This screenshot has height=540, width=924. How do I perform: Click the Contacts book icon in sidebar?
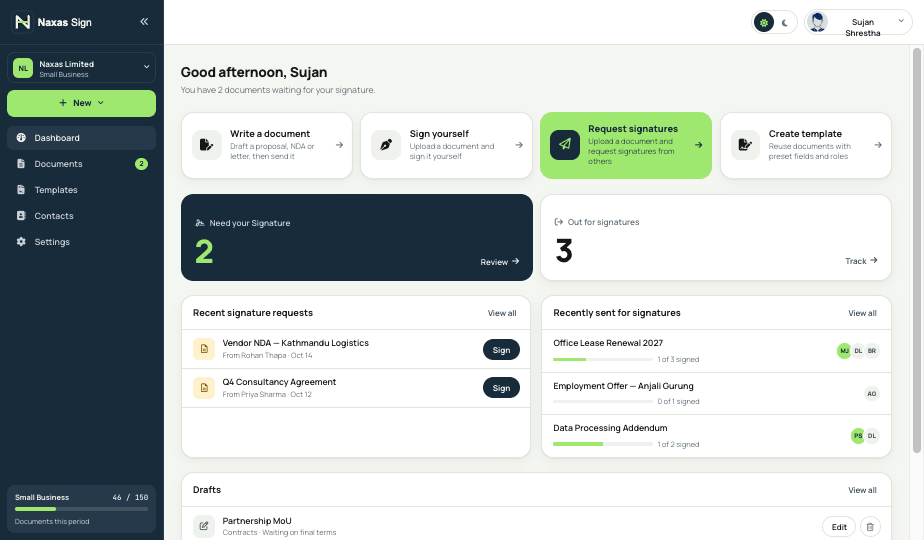[x=21, y=216]
